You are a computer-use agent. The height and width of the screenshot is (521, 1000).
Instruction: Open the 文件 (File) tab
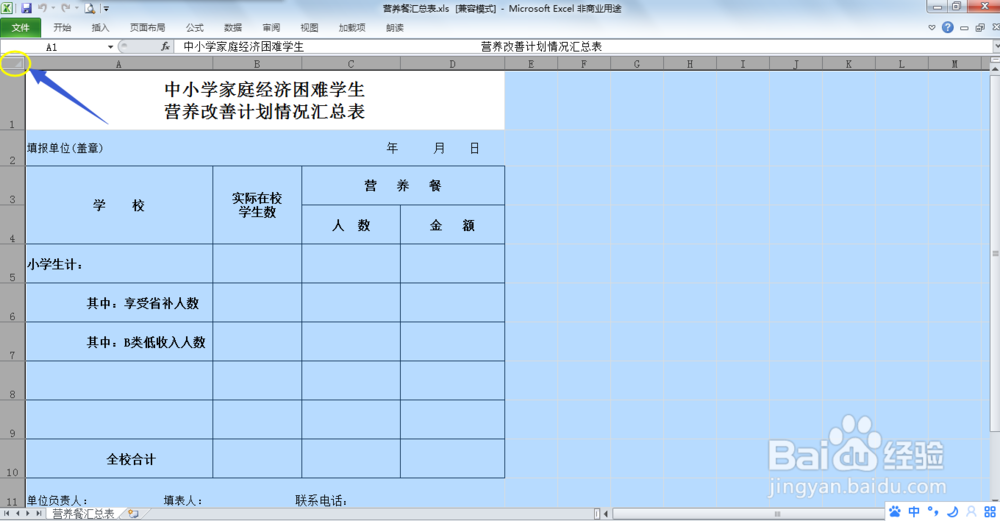tap(20, 27)
